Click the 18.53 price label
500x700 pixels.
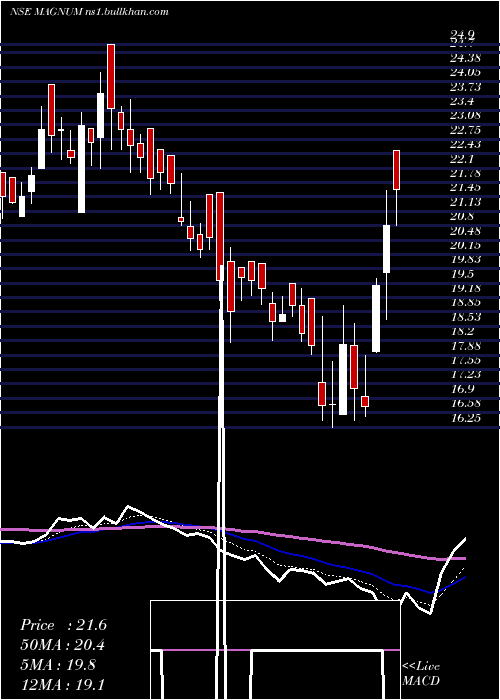tap(465, 317)
